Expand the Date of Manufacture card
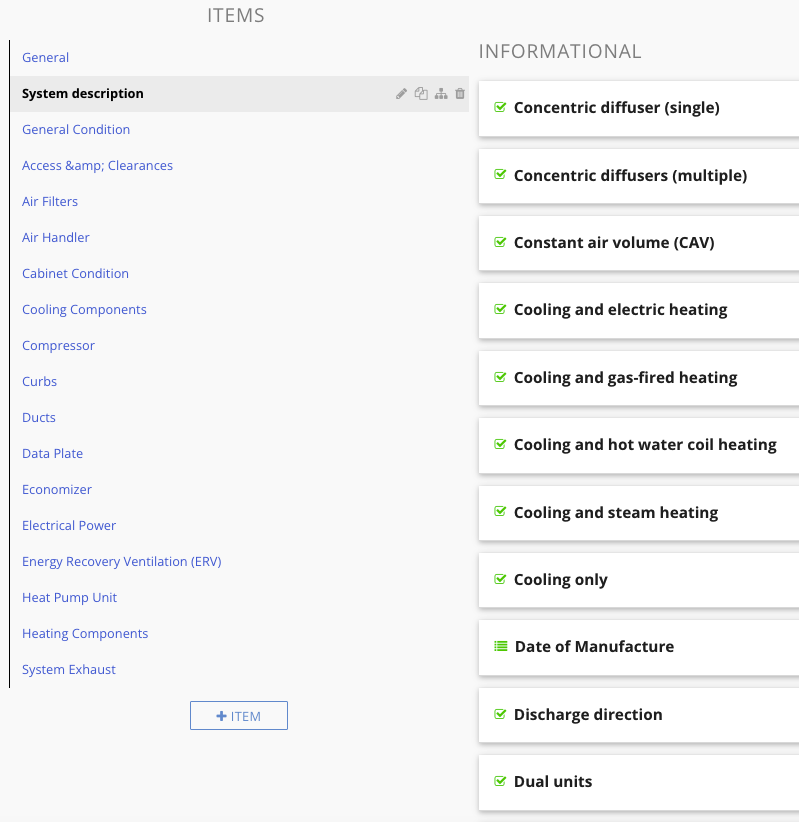The image size is (799, 822). pyautogui.click(x=639, y=647)
